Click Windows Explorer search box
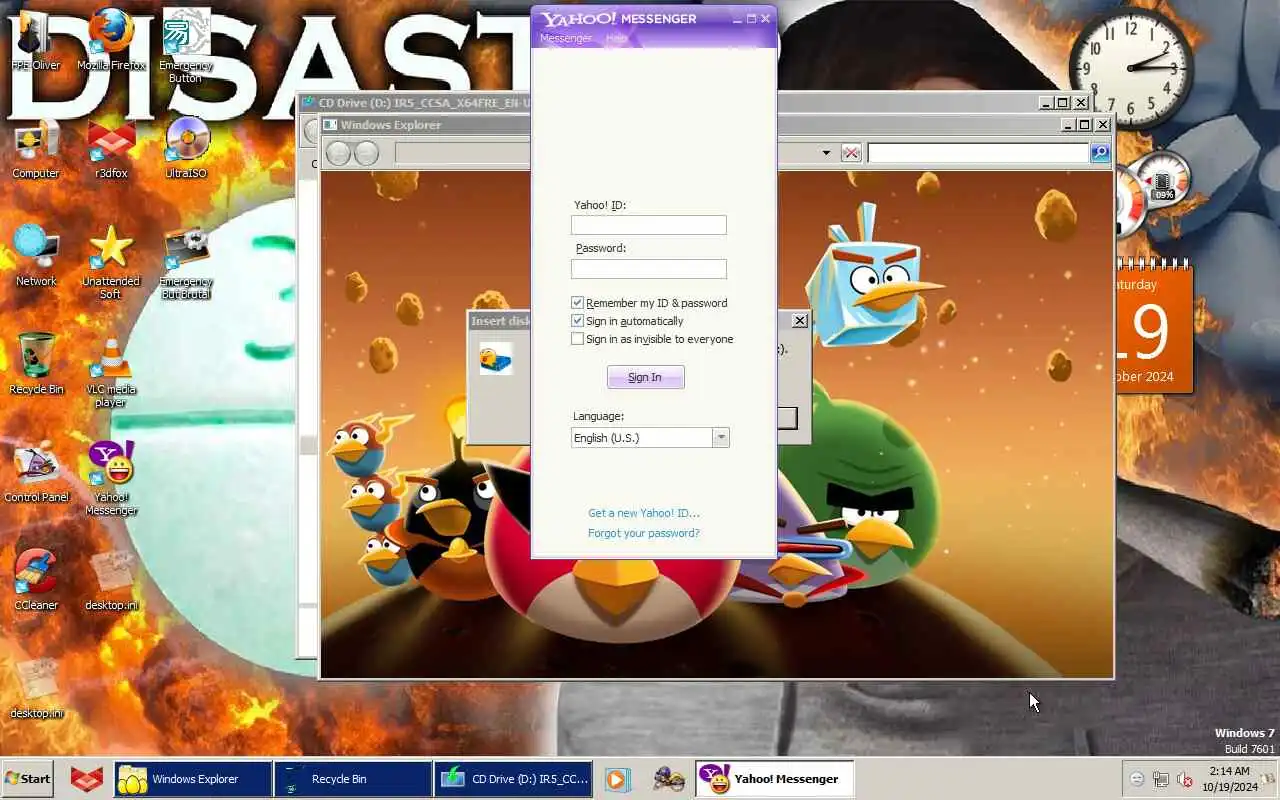 978,153
